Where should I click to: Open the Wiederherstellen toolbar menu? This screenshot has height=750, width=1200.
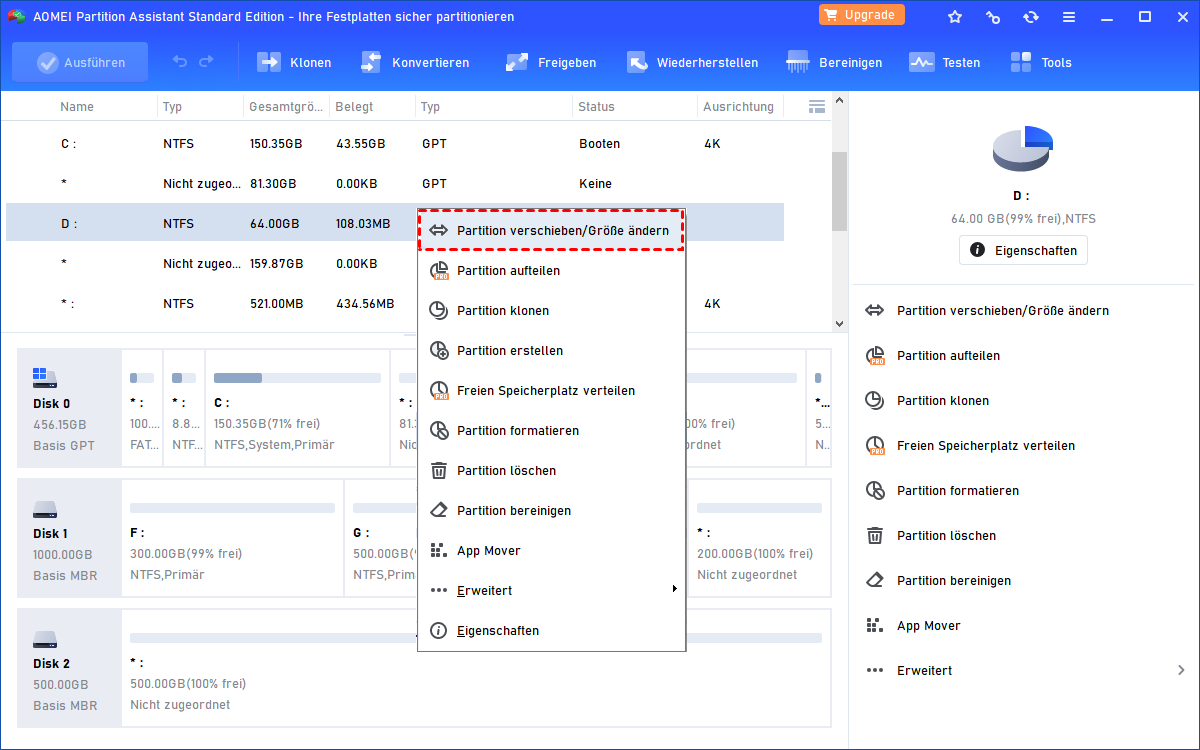pyautogui.click(x=692, y=62)
